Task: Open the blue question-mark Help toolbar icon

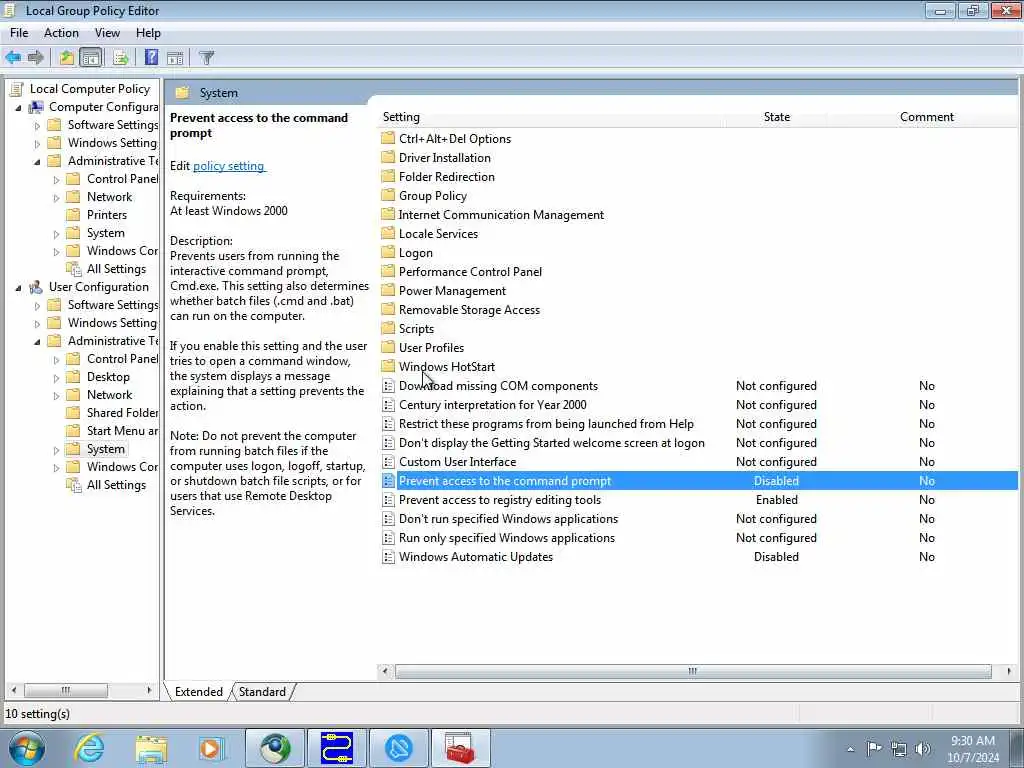Action: click(x=151, y=57)
